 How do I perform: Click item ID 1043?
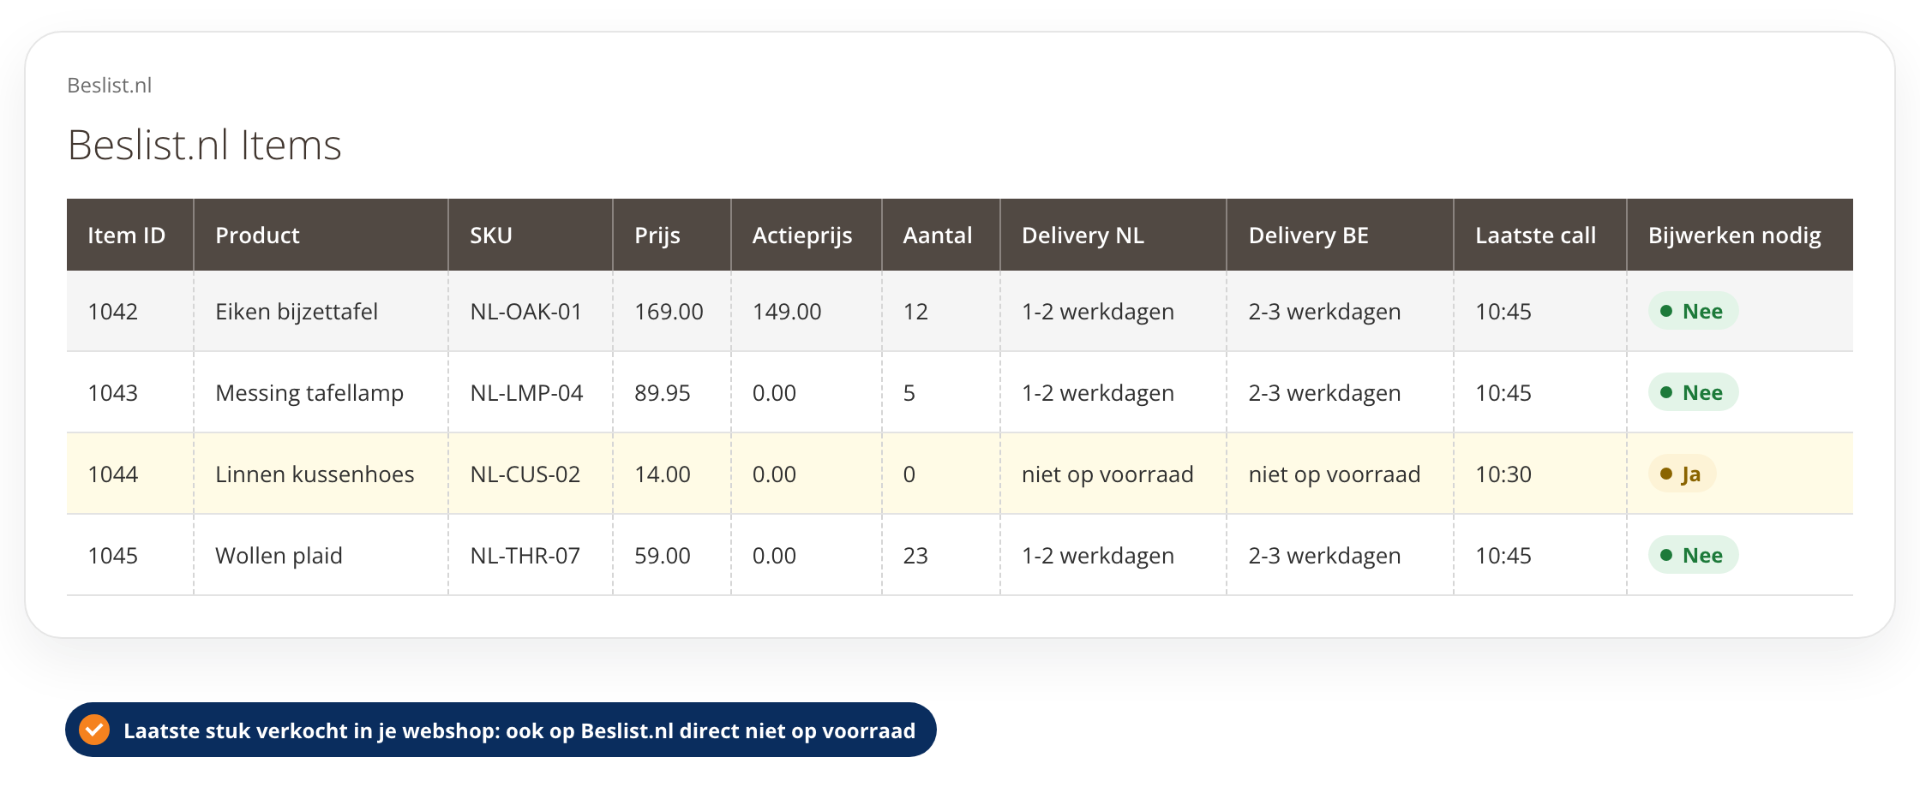(113, 393)
